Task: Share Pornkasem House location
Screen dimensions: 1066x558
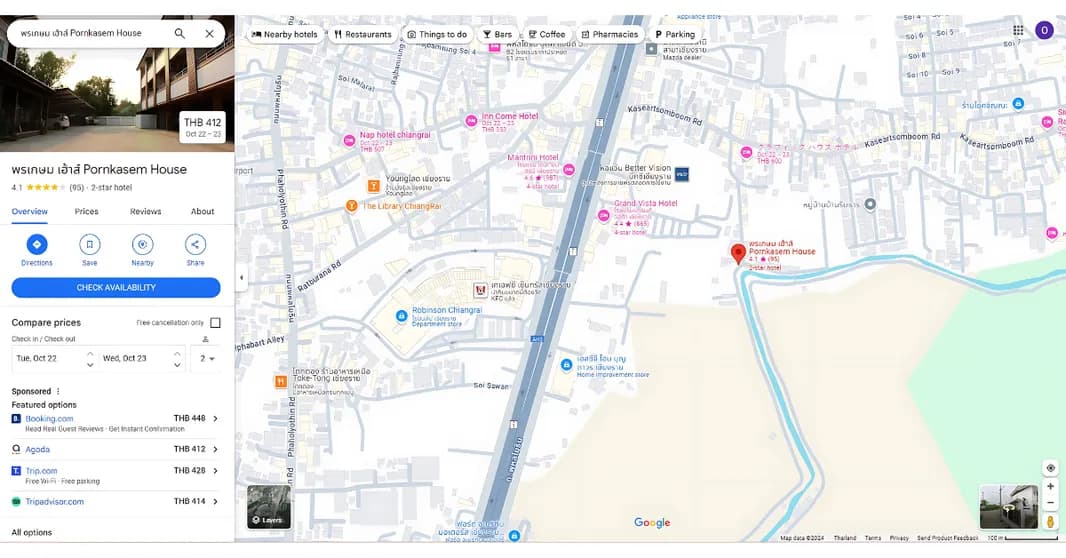Action: [x=195, y=245]
